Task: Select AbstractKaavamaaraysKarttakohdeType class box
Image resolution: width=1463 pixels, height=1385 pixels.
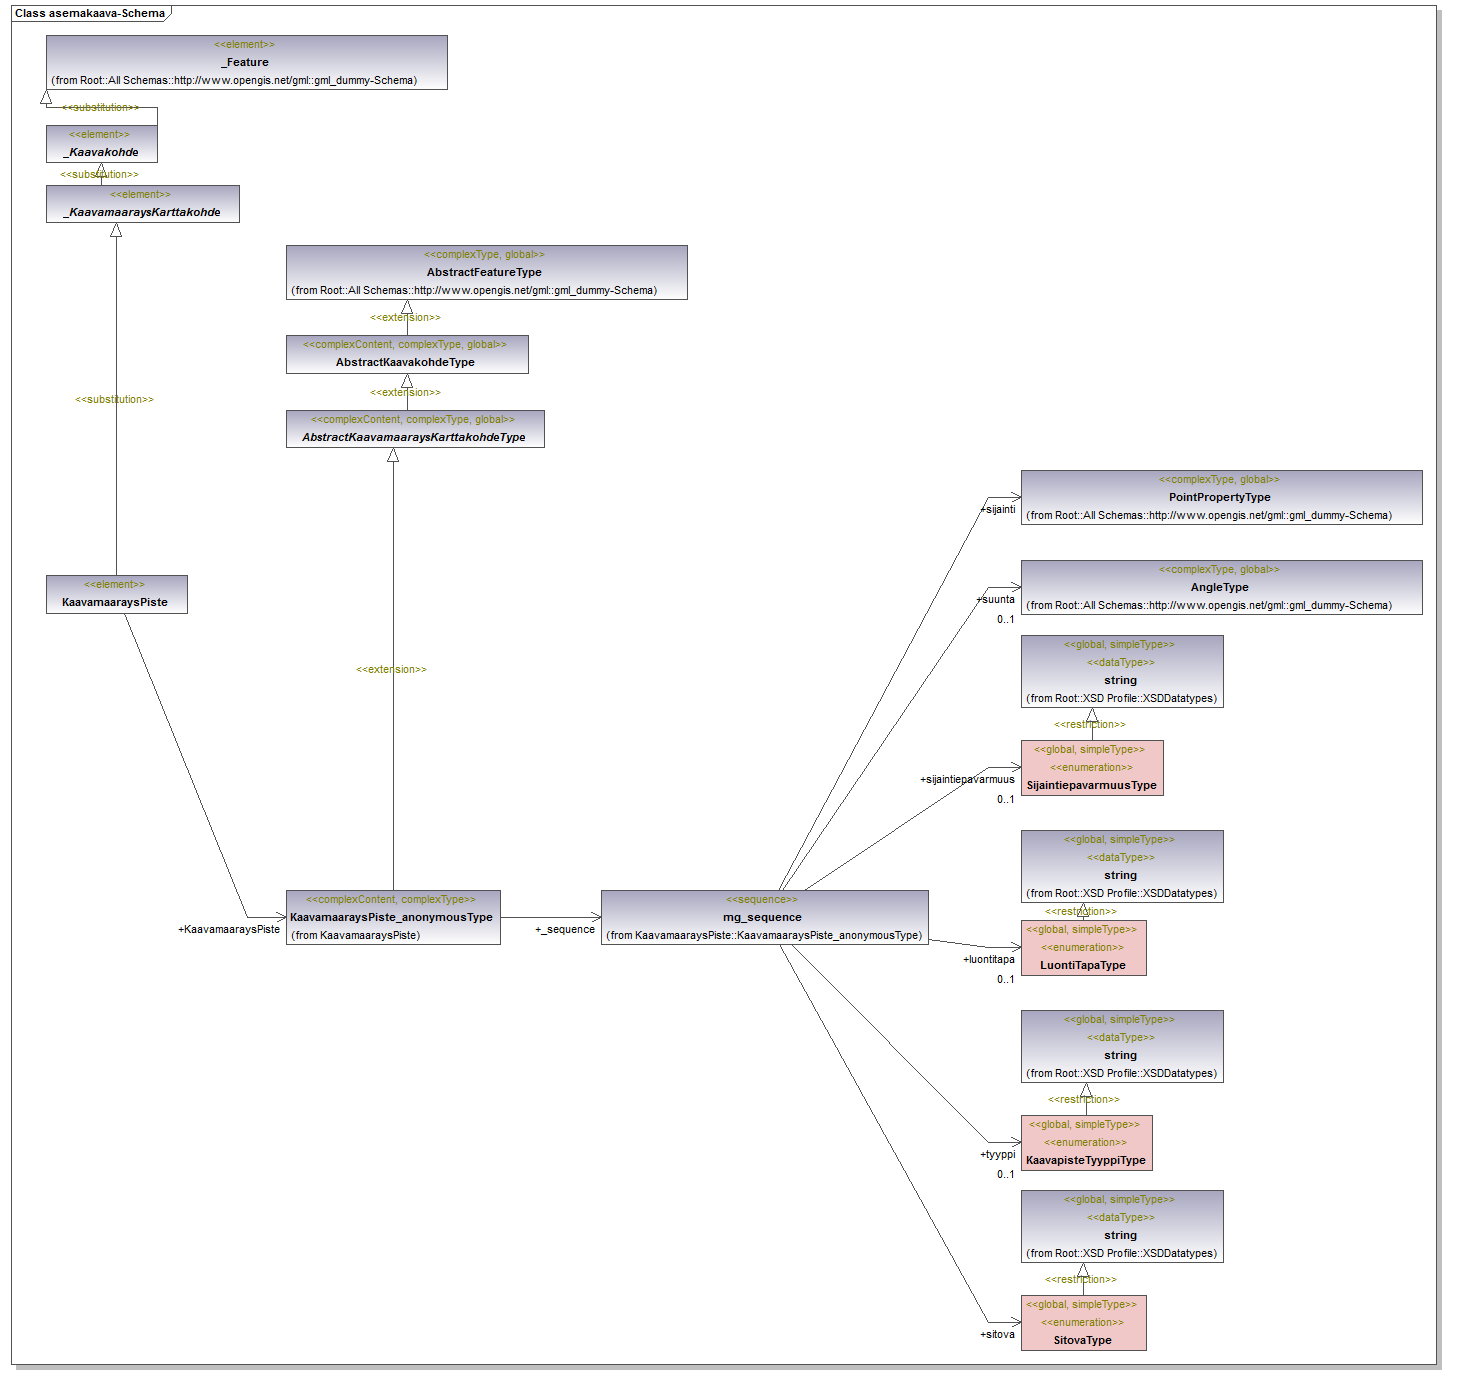Action: click(415, 429)
